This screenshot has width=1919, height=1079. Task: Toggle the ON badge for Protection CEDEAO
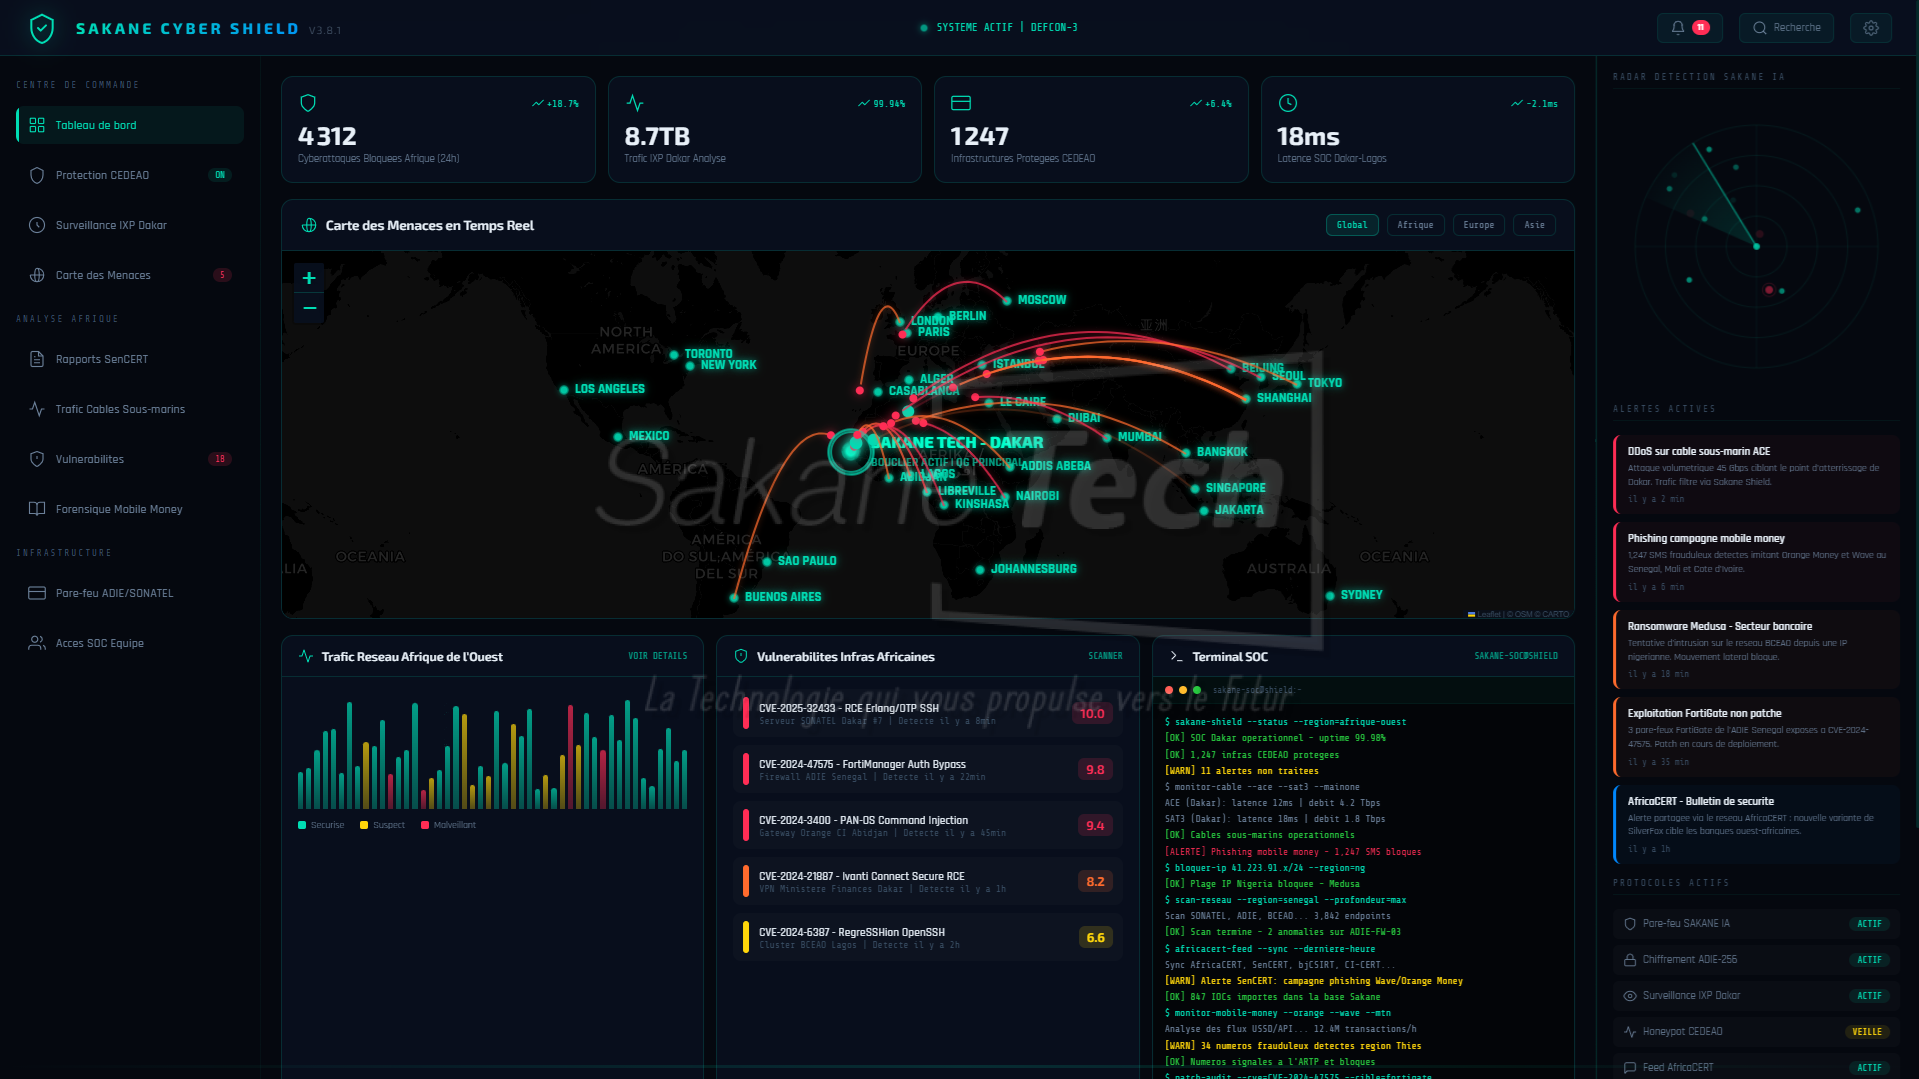[x=220, y=175]
